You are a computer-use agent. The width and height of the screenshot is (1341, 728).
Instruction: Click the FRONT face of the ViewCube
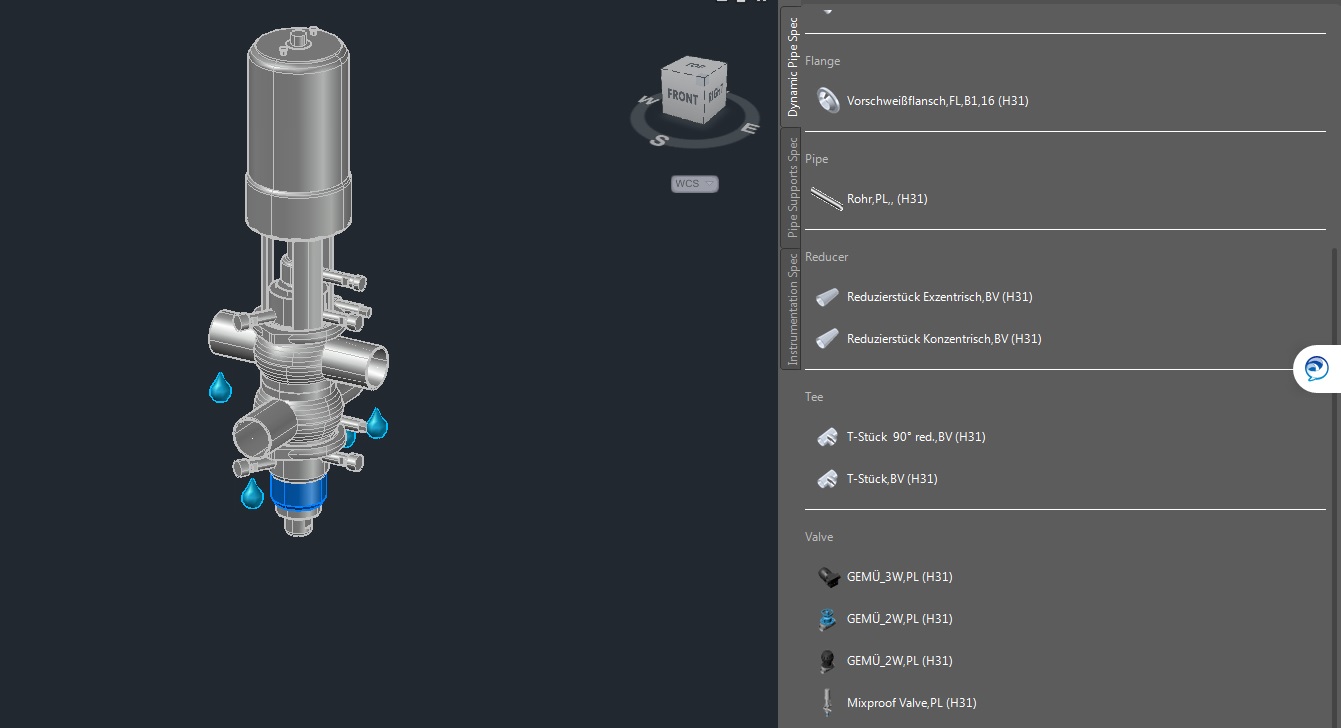point(685,99)
